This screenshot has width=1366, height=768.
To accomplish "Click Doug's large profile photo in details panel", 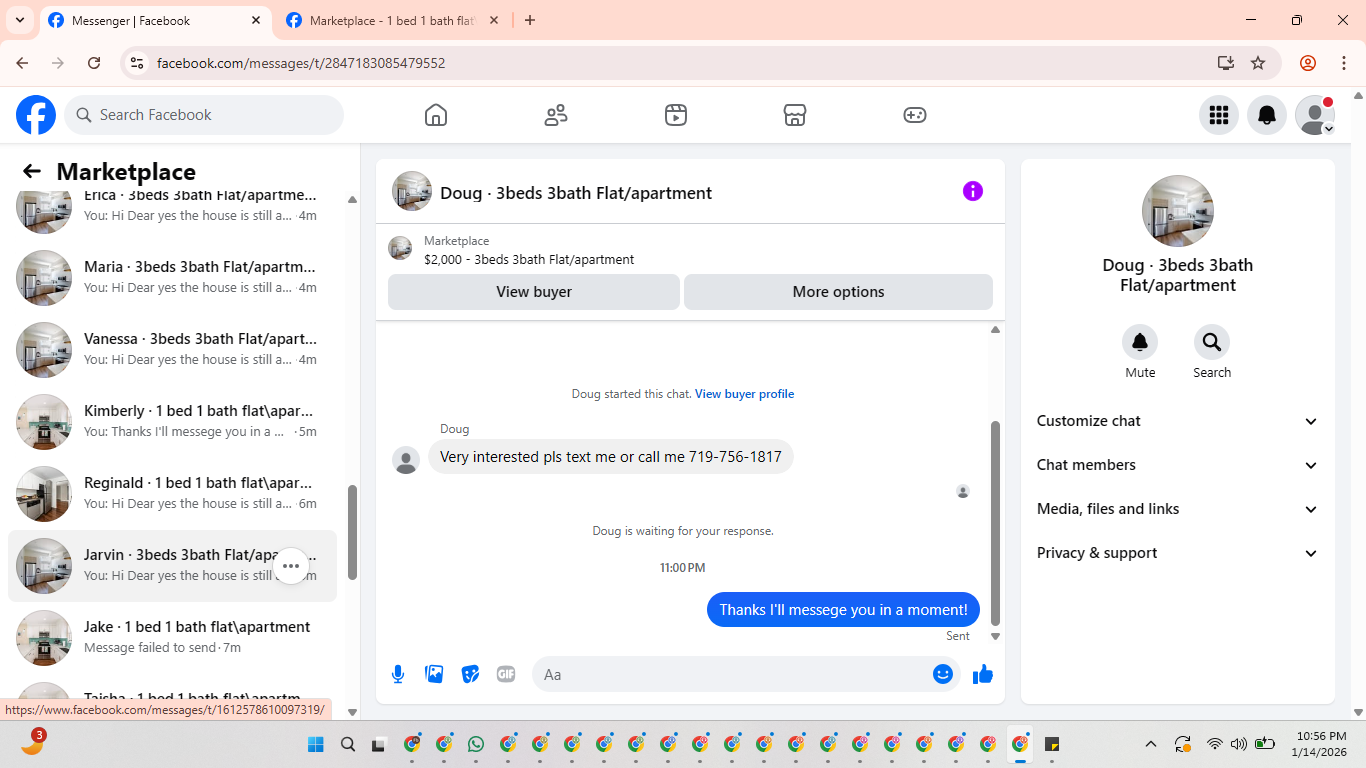I will pyautogui.click(x=1178, y=211).
